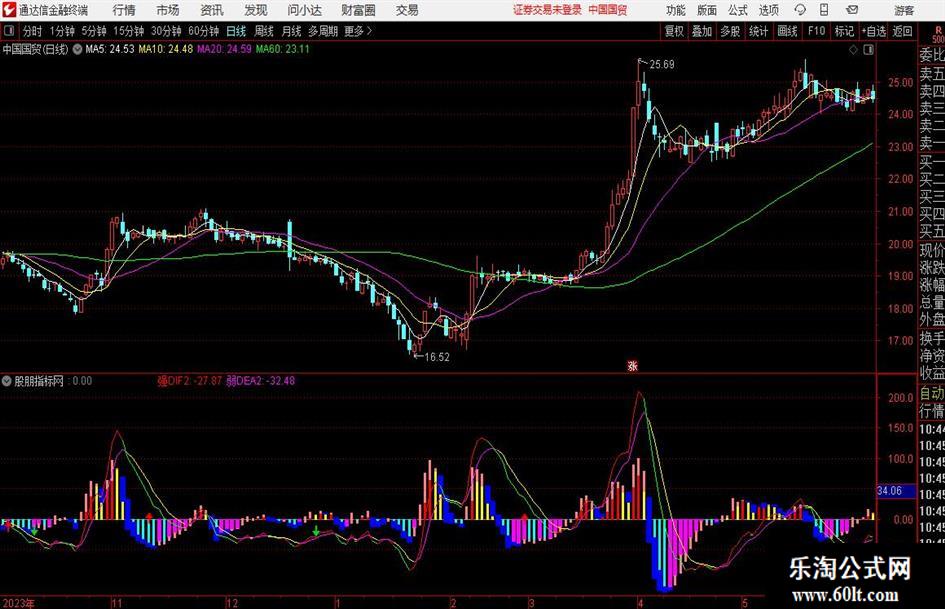
Task: Click the 自动 label in the side panel
Action: click(x=932, y=393)
